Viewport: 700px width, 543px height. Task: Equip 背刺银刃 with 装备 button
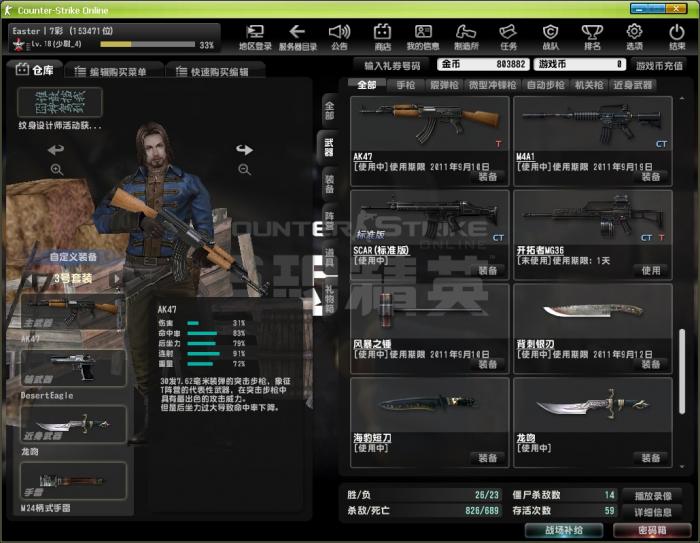[650, 364]
